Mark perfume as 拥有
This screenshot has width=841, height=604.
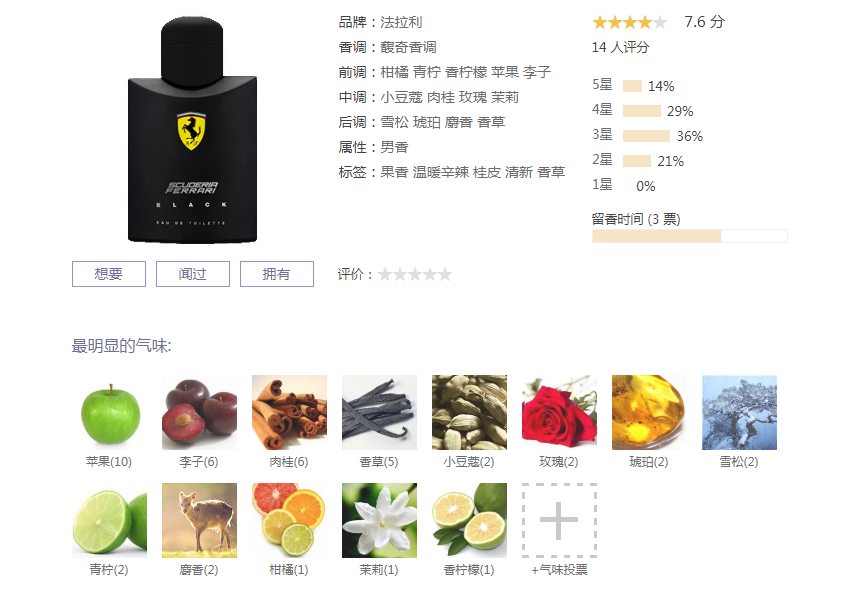coord(277,274)
